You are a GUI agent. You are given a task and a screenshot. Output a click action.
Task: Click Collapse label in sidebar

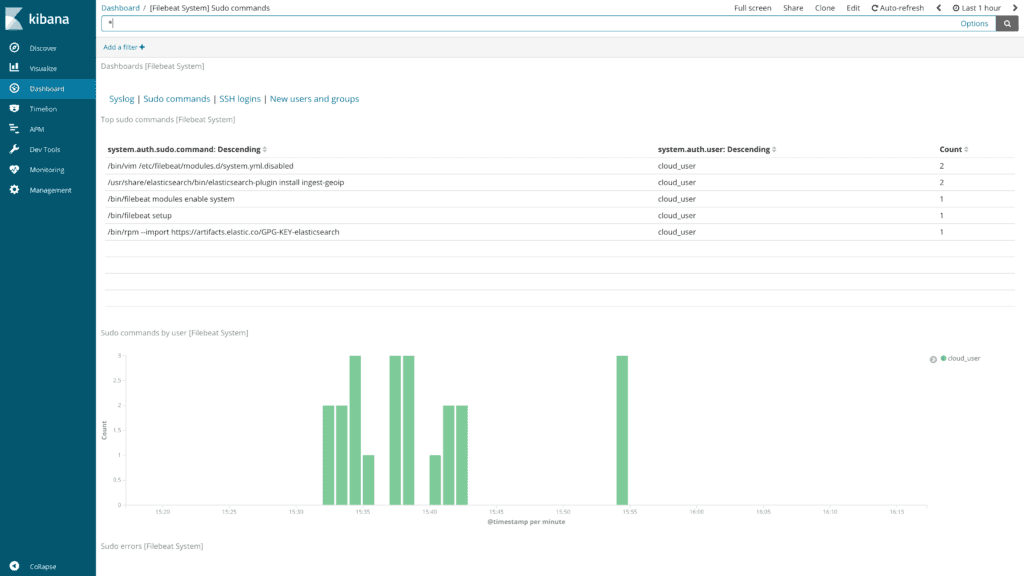pos(42,567)
